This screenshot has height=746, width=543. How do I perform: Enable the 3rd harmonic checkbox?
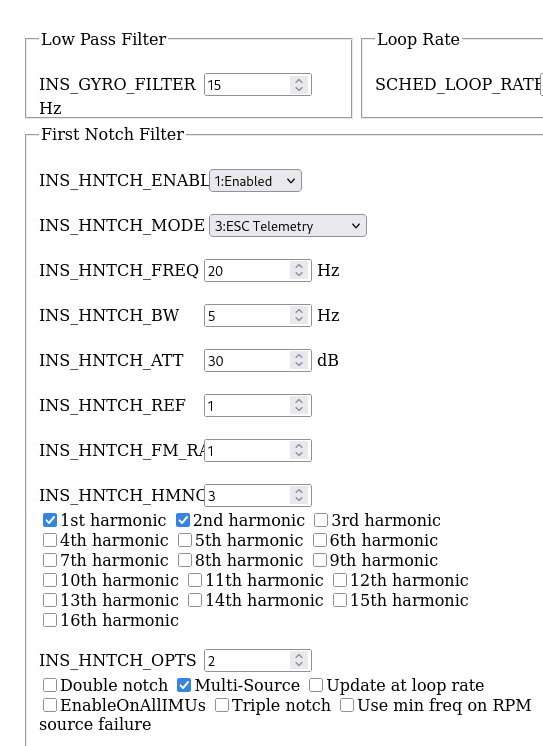tap(321, 520)
